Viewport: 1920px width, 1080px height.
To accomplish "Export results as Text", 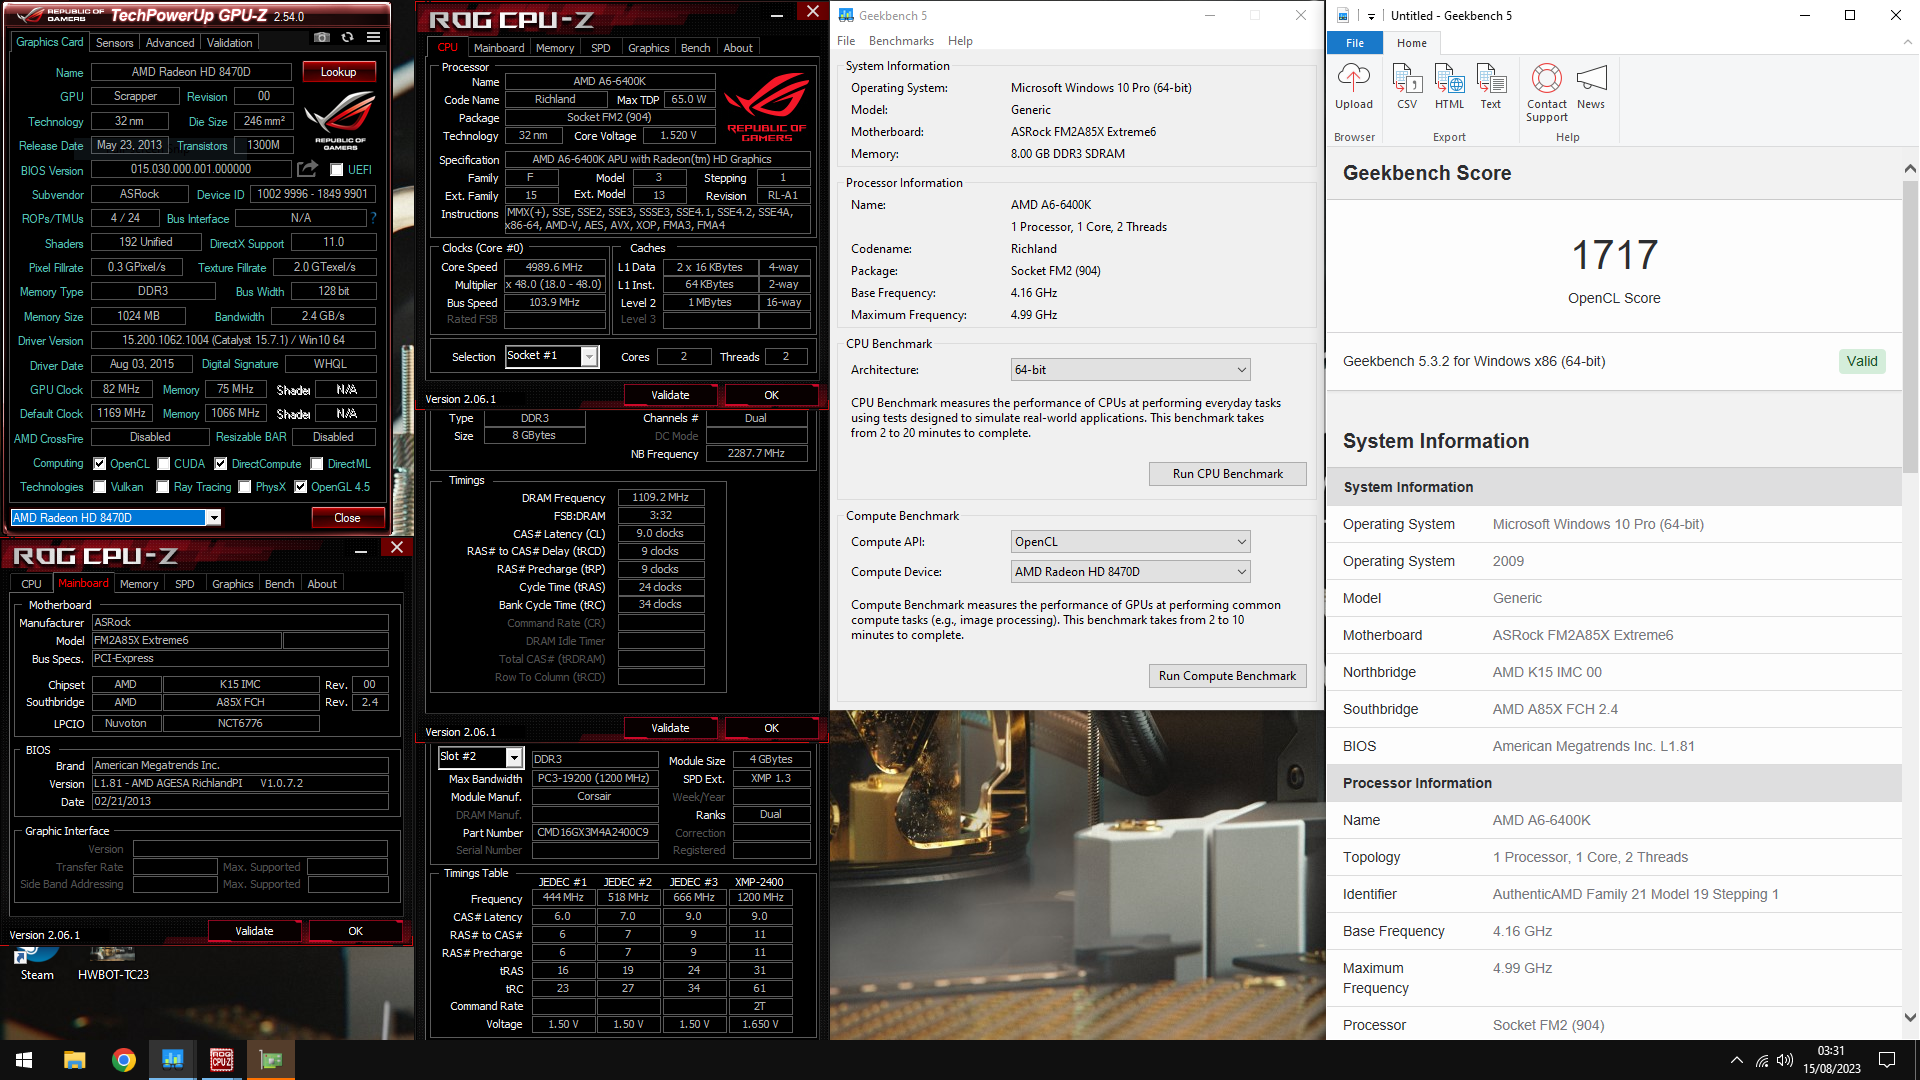I will point(1490,87).
